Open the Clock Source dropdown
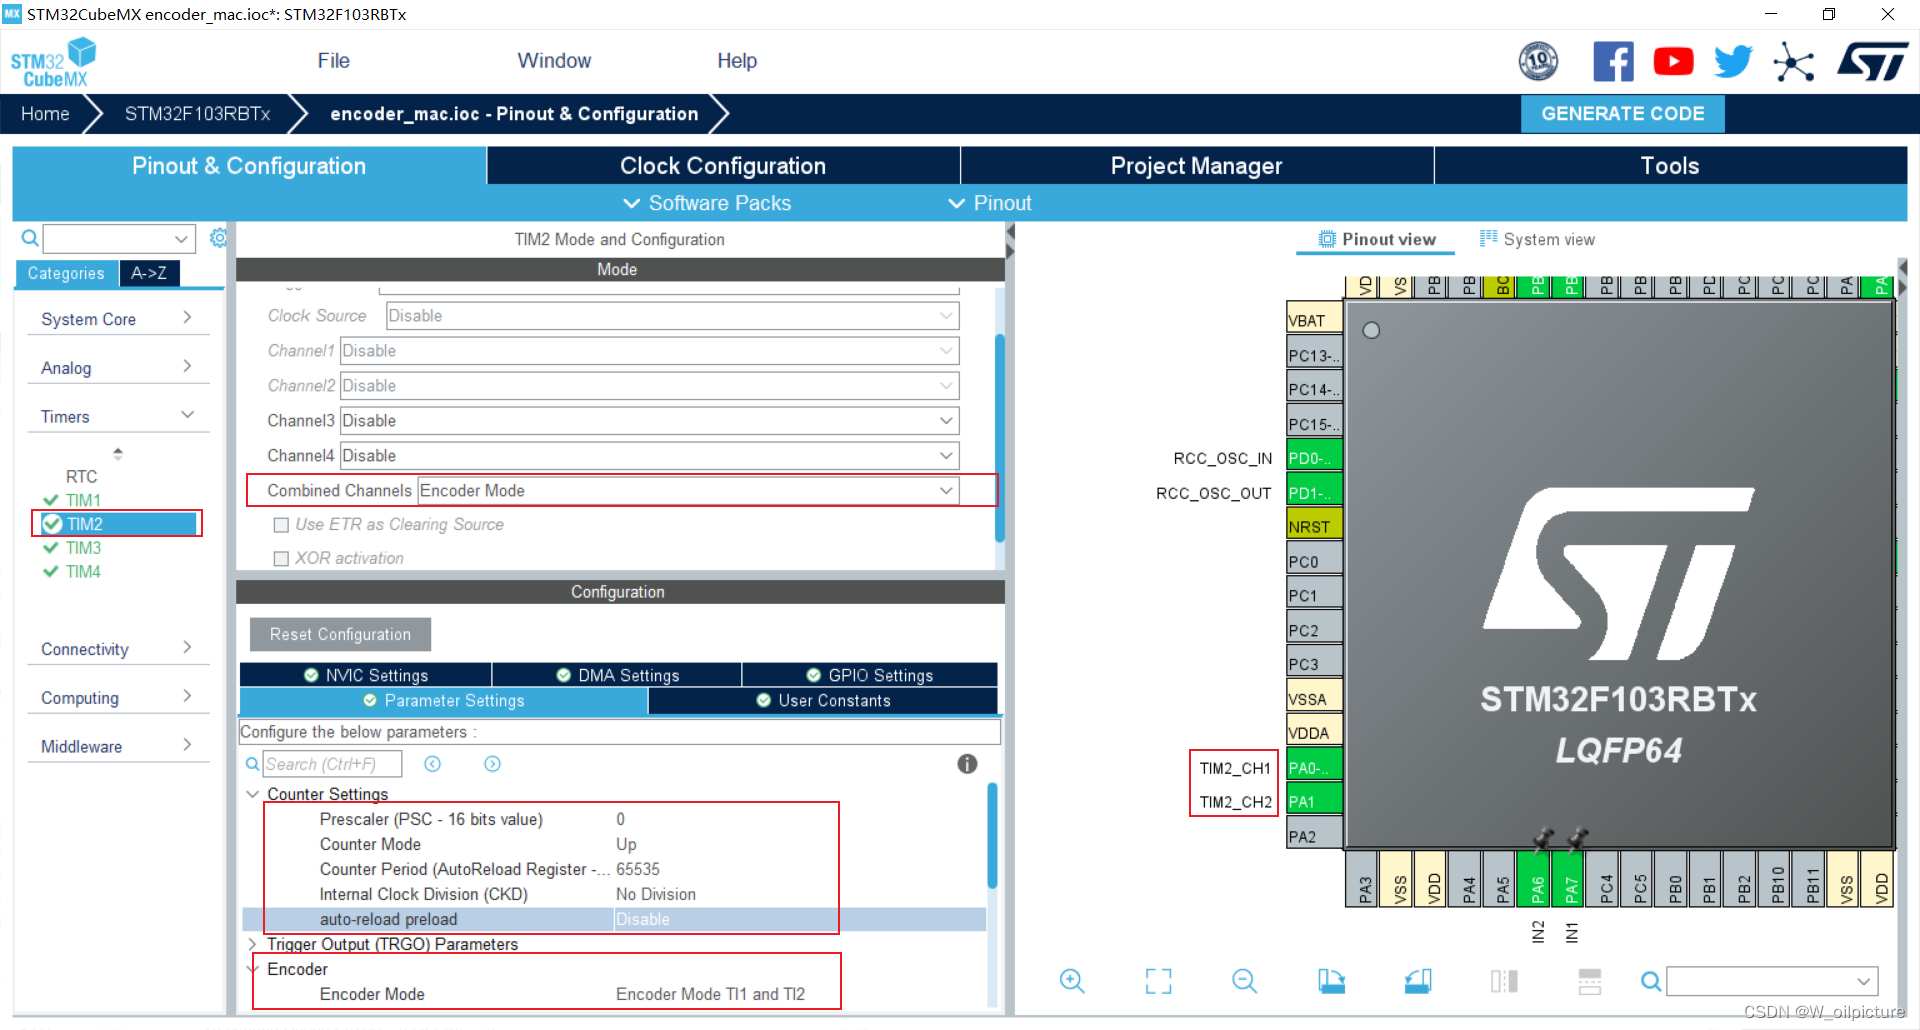Image resolution: width=1920 pixels, height=1030 pixels. pos(672,316)
